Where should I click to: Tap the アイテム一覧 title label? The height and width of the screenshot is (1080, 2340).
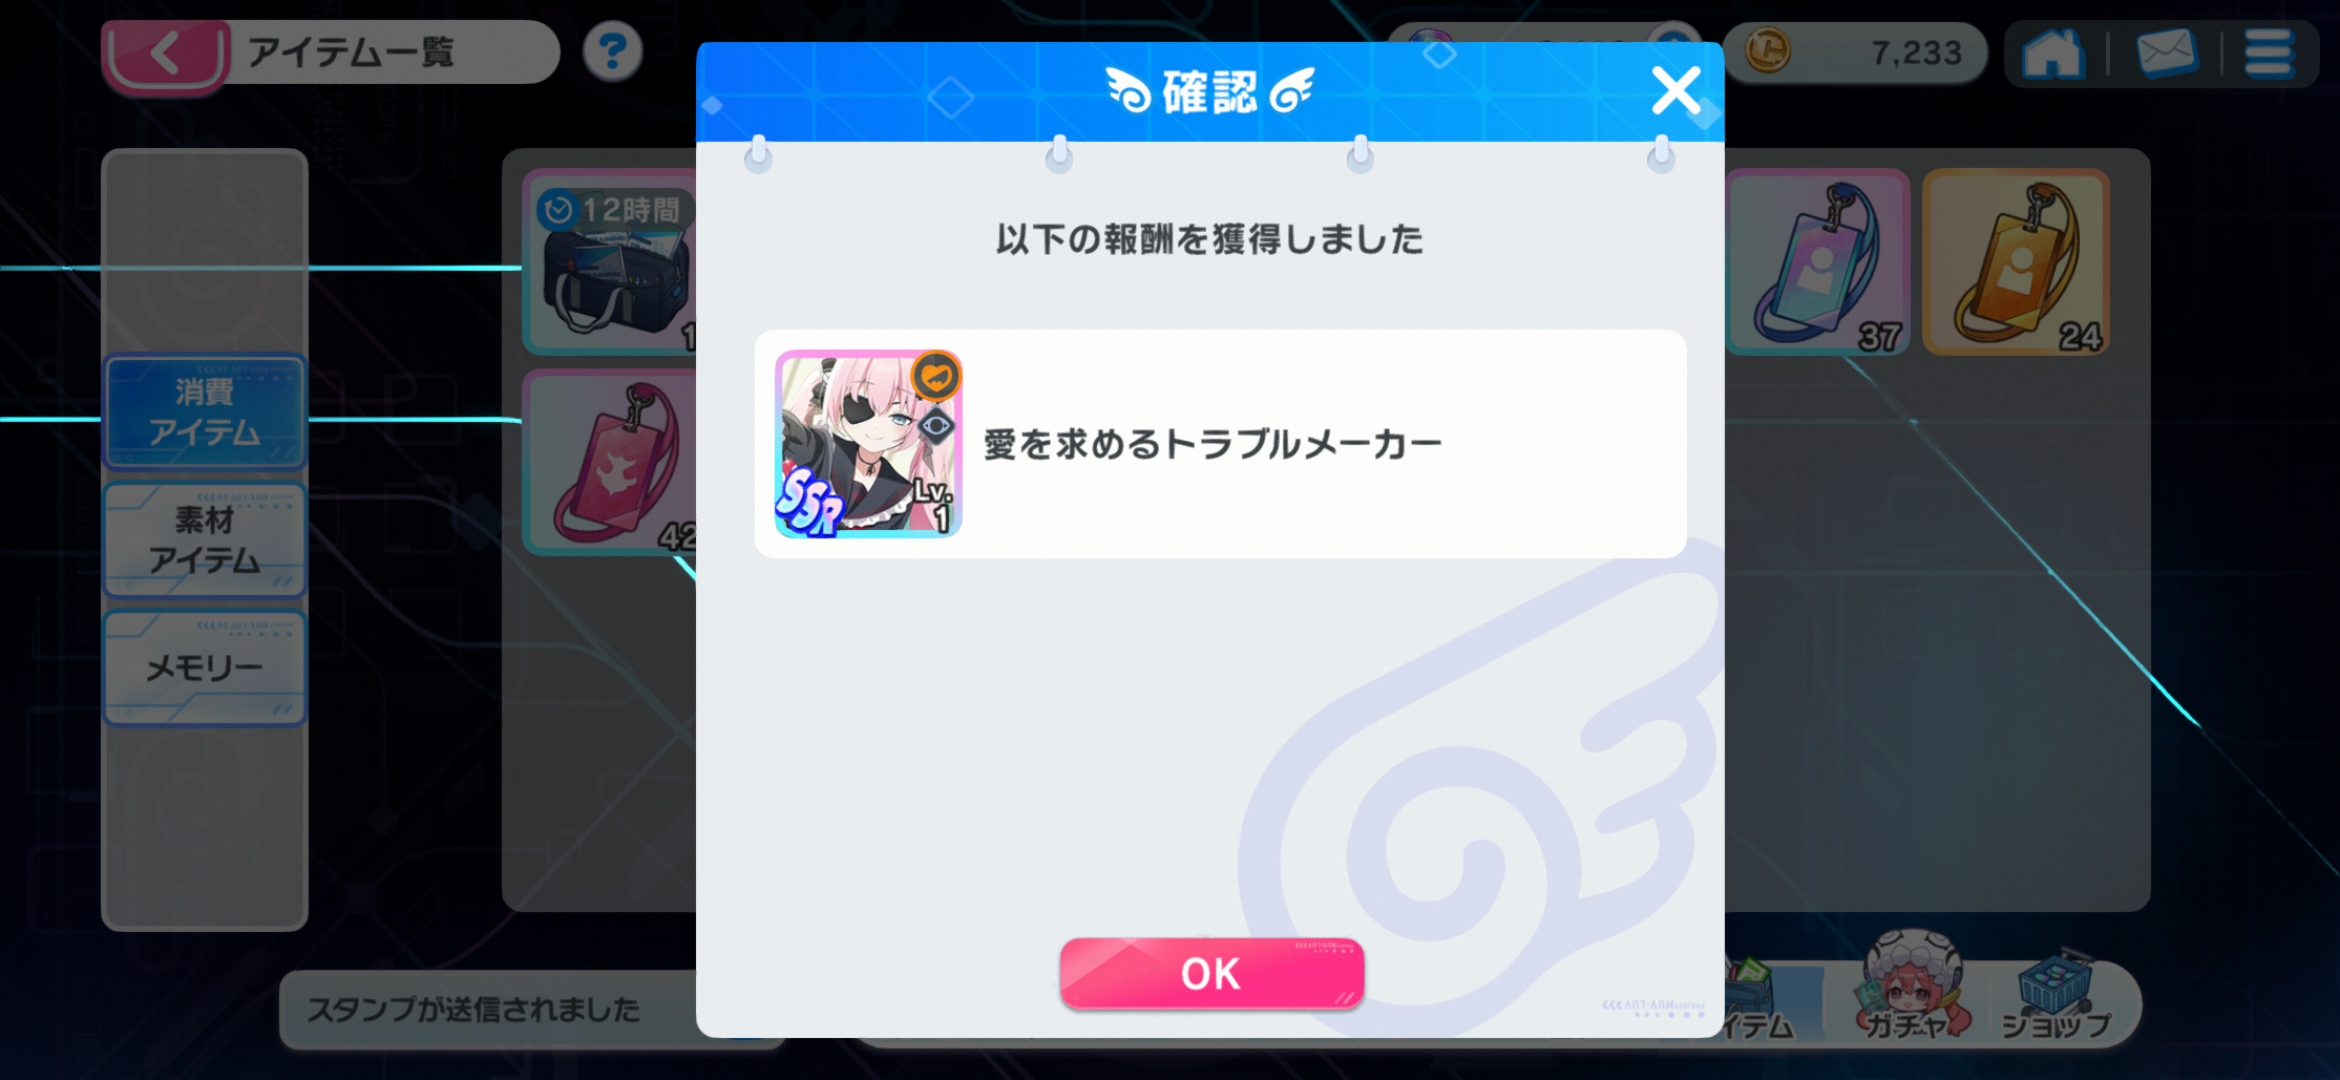351,52
